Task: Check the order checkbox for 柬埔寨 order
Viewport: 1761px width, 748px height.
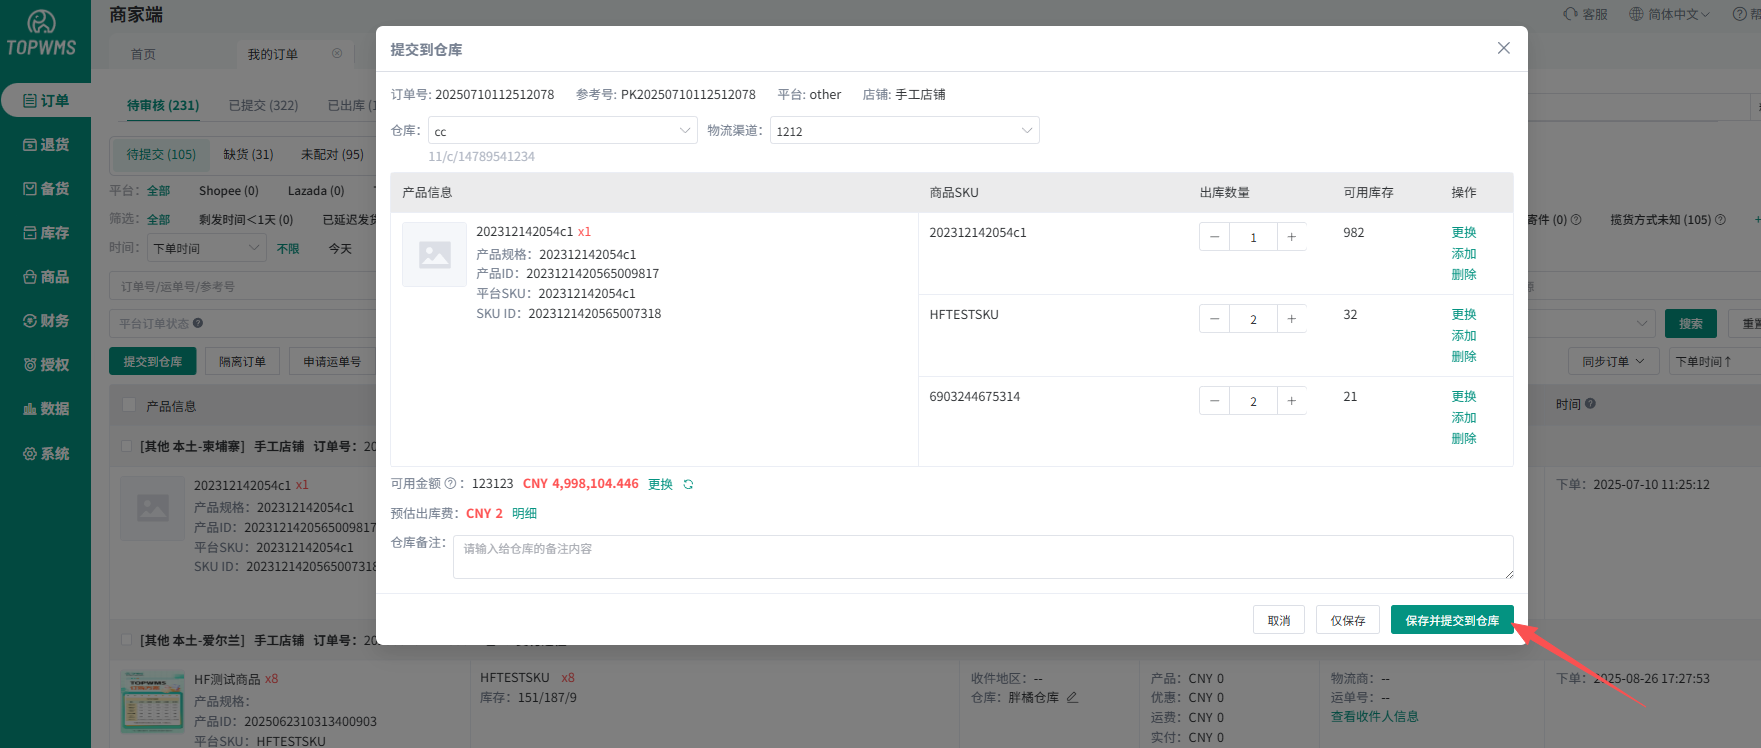Action: (126, 446)
